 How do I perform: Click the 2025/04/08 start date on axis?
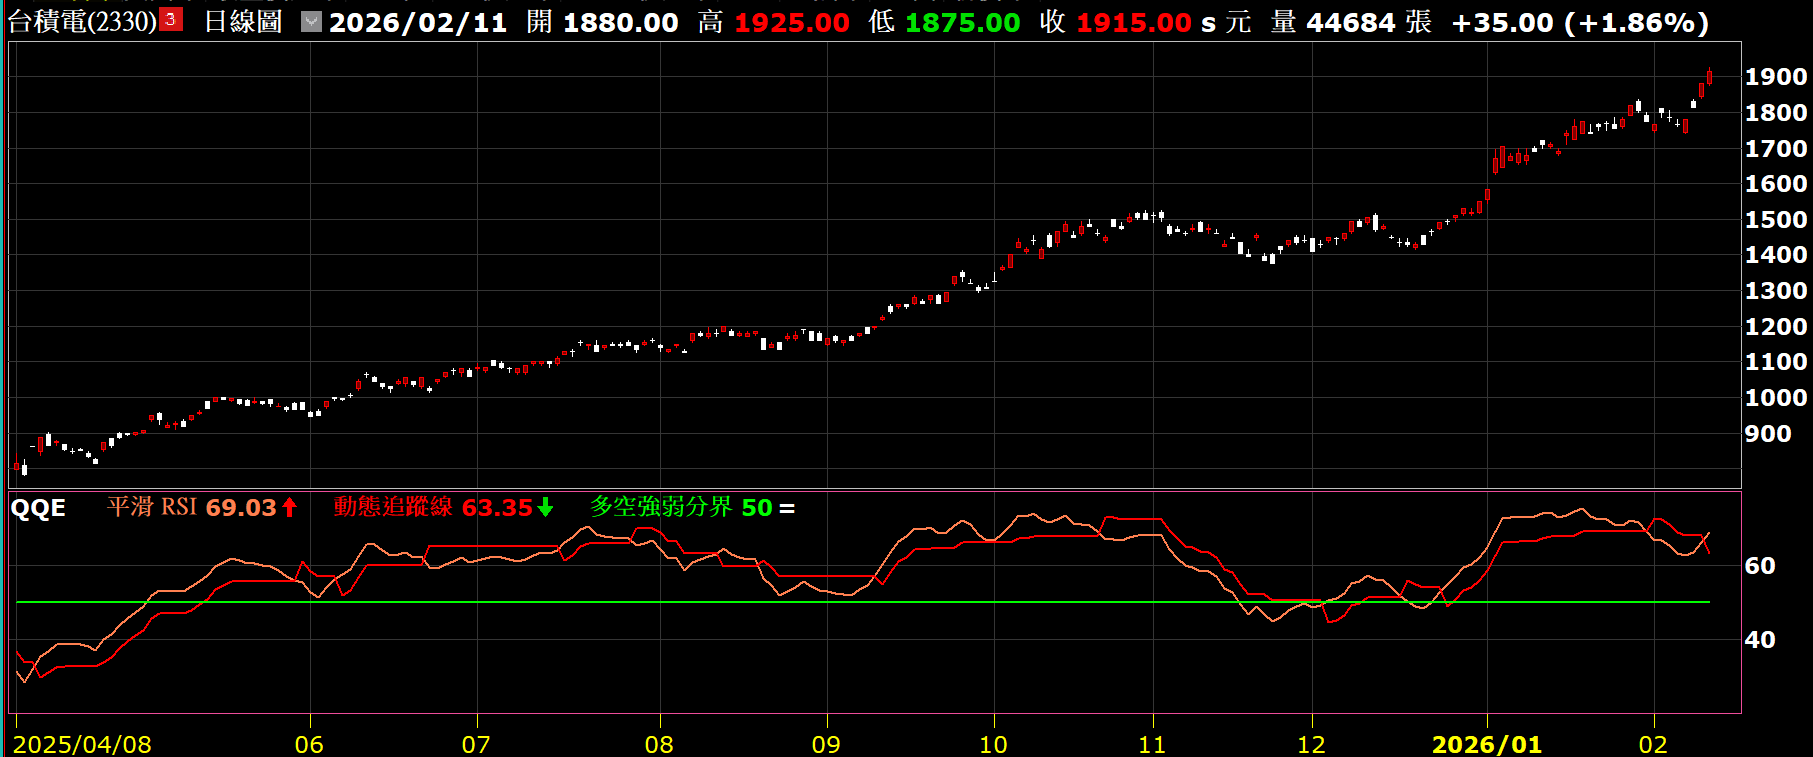tap(82, 744)
